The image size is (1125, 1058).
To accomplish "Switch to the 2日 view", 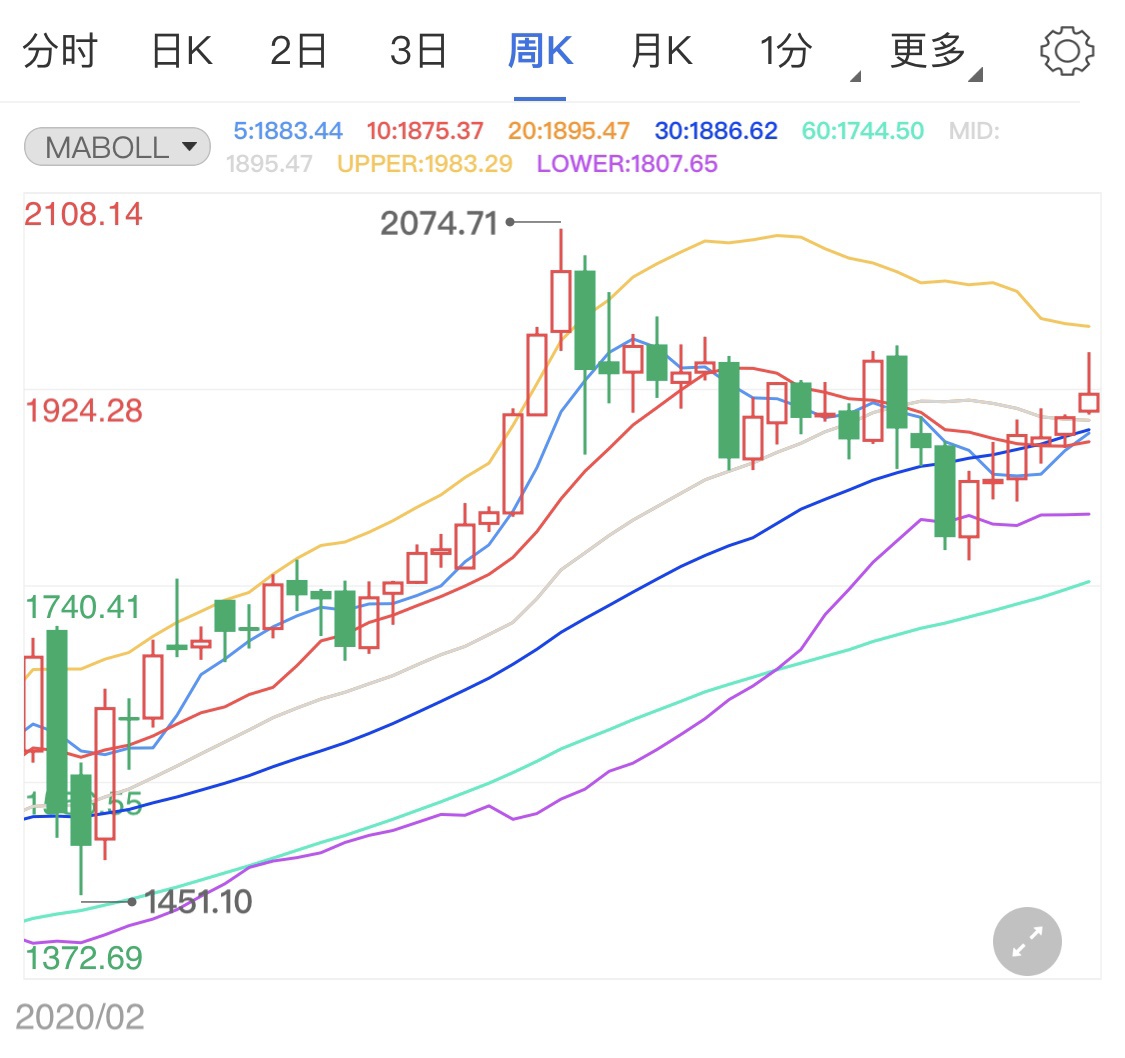I will coord(299,51).
